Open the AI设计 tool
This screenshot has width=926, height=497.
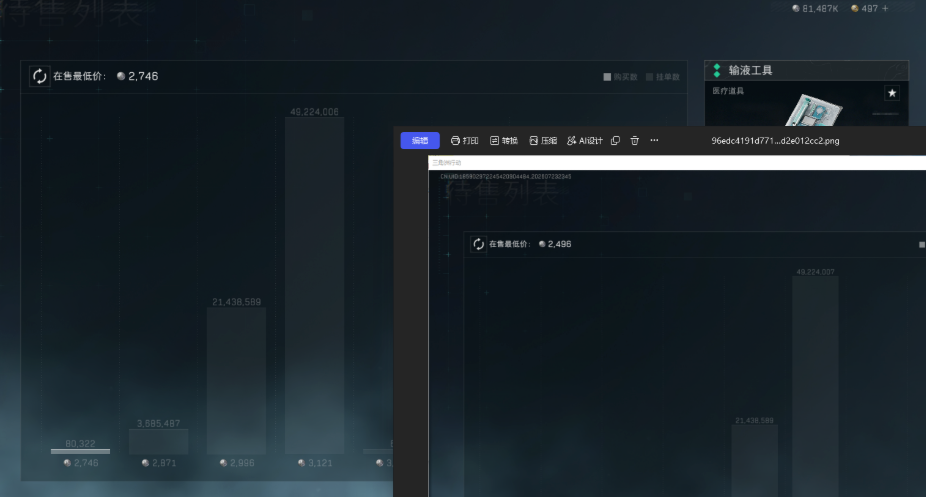pyautogui.click(x=585, y=140)
